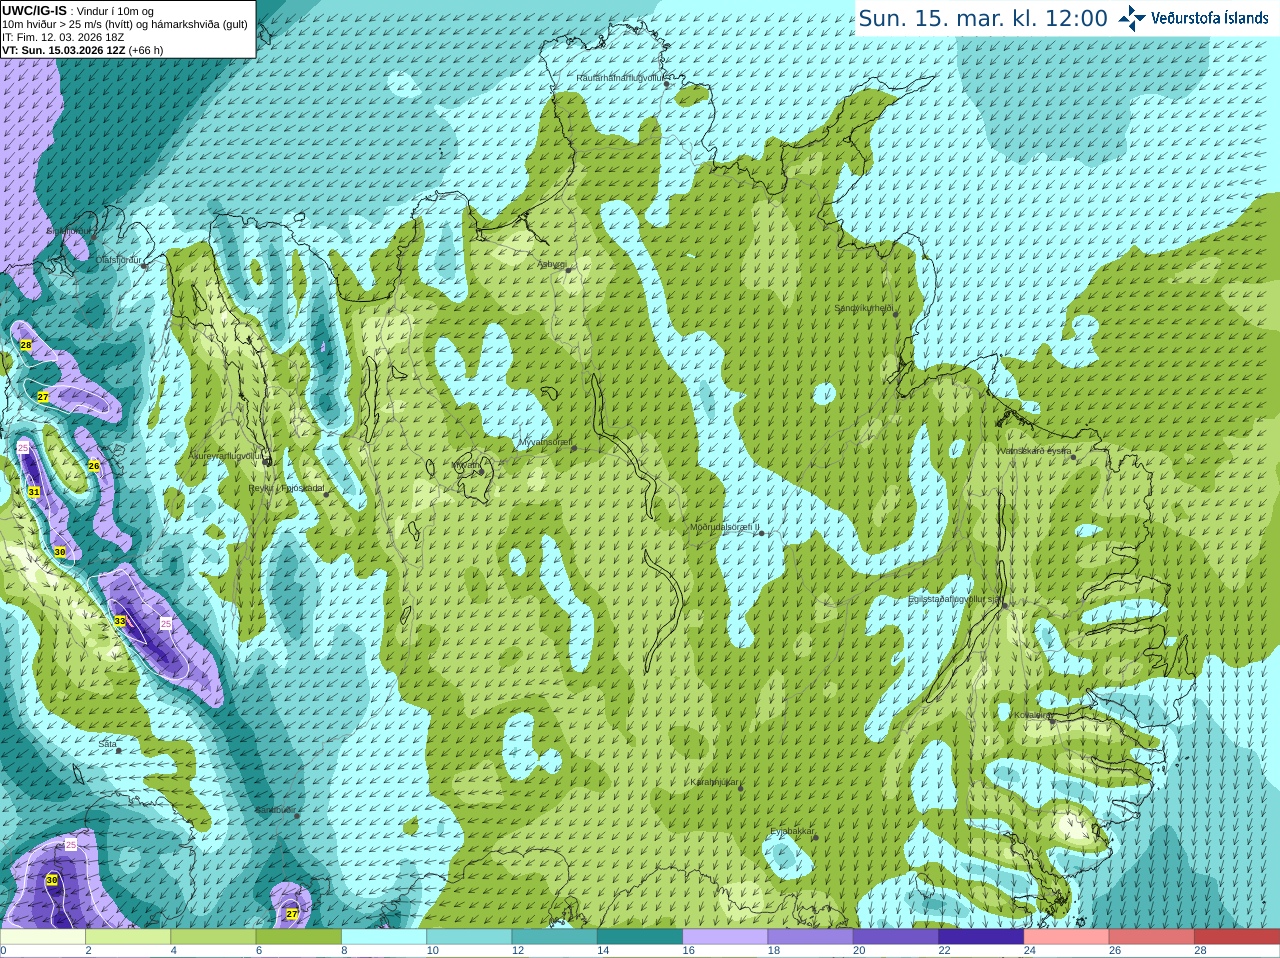Screen dimensions: 1280x958
Task: Pick the 14–16 m/s dark teal legend swatch
Action: point(640,937)
